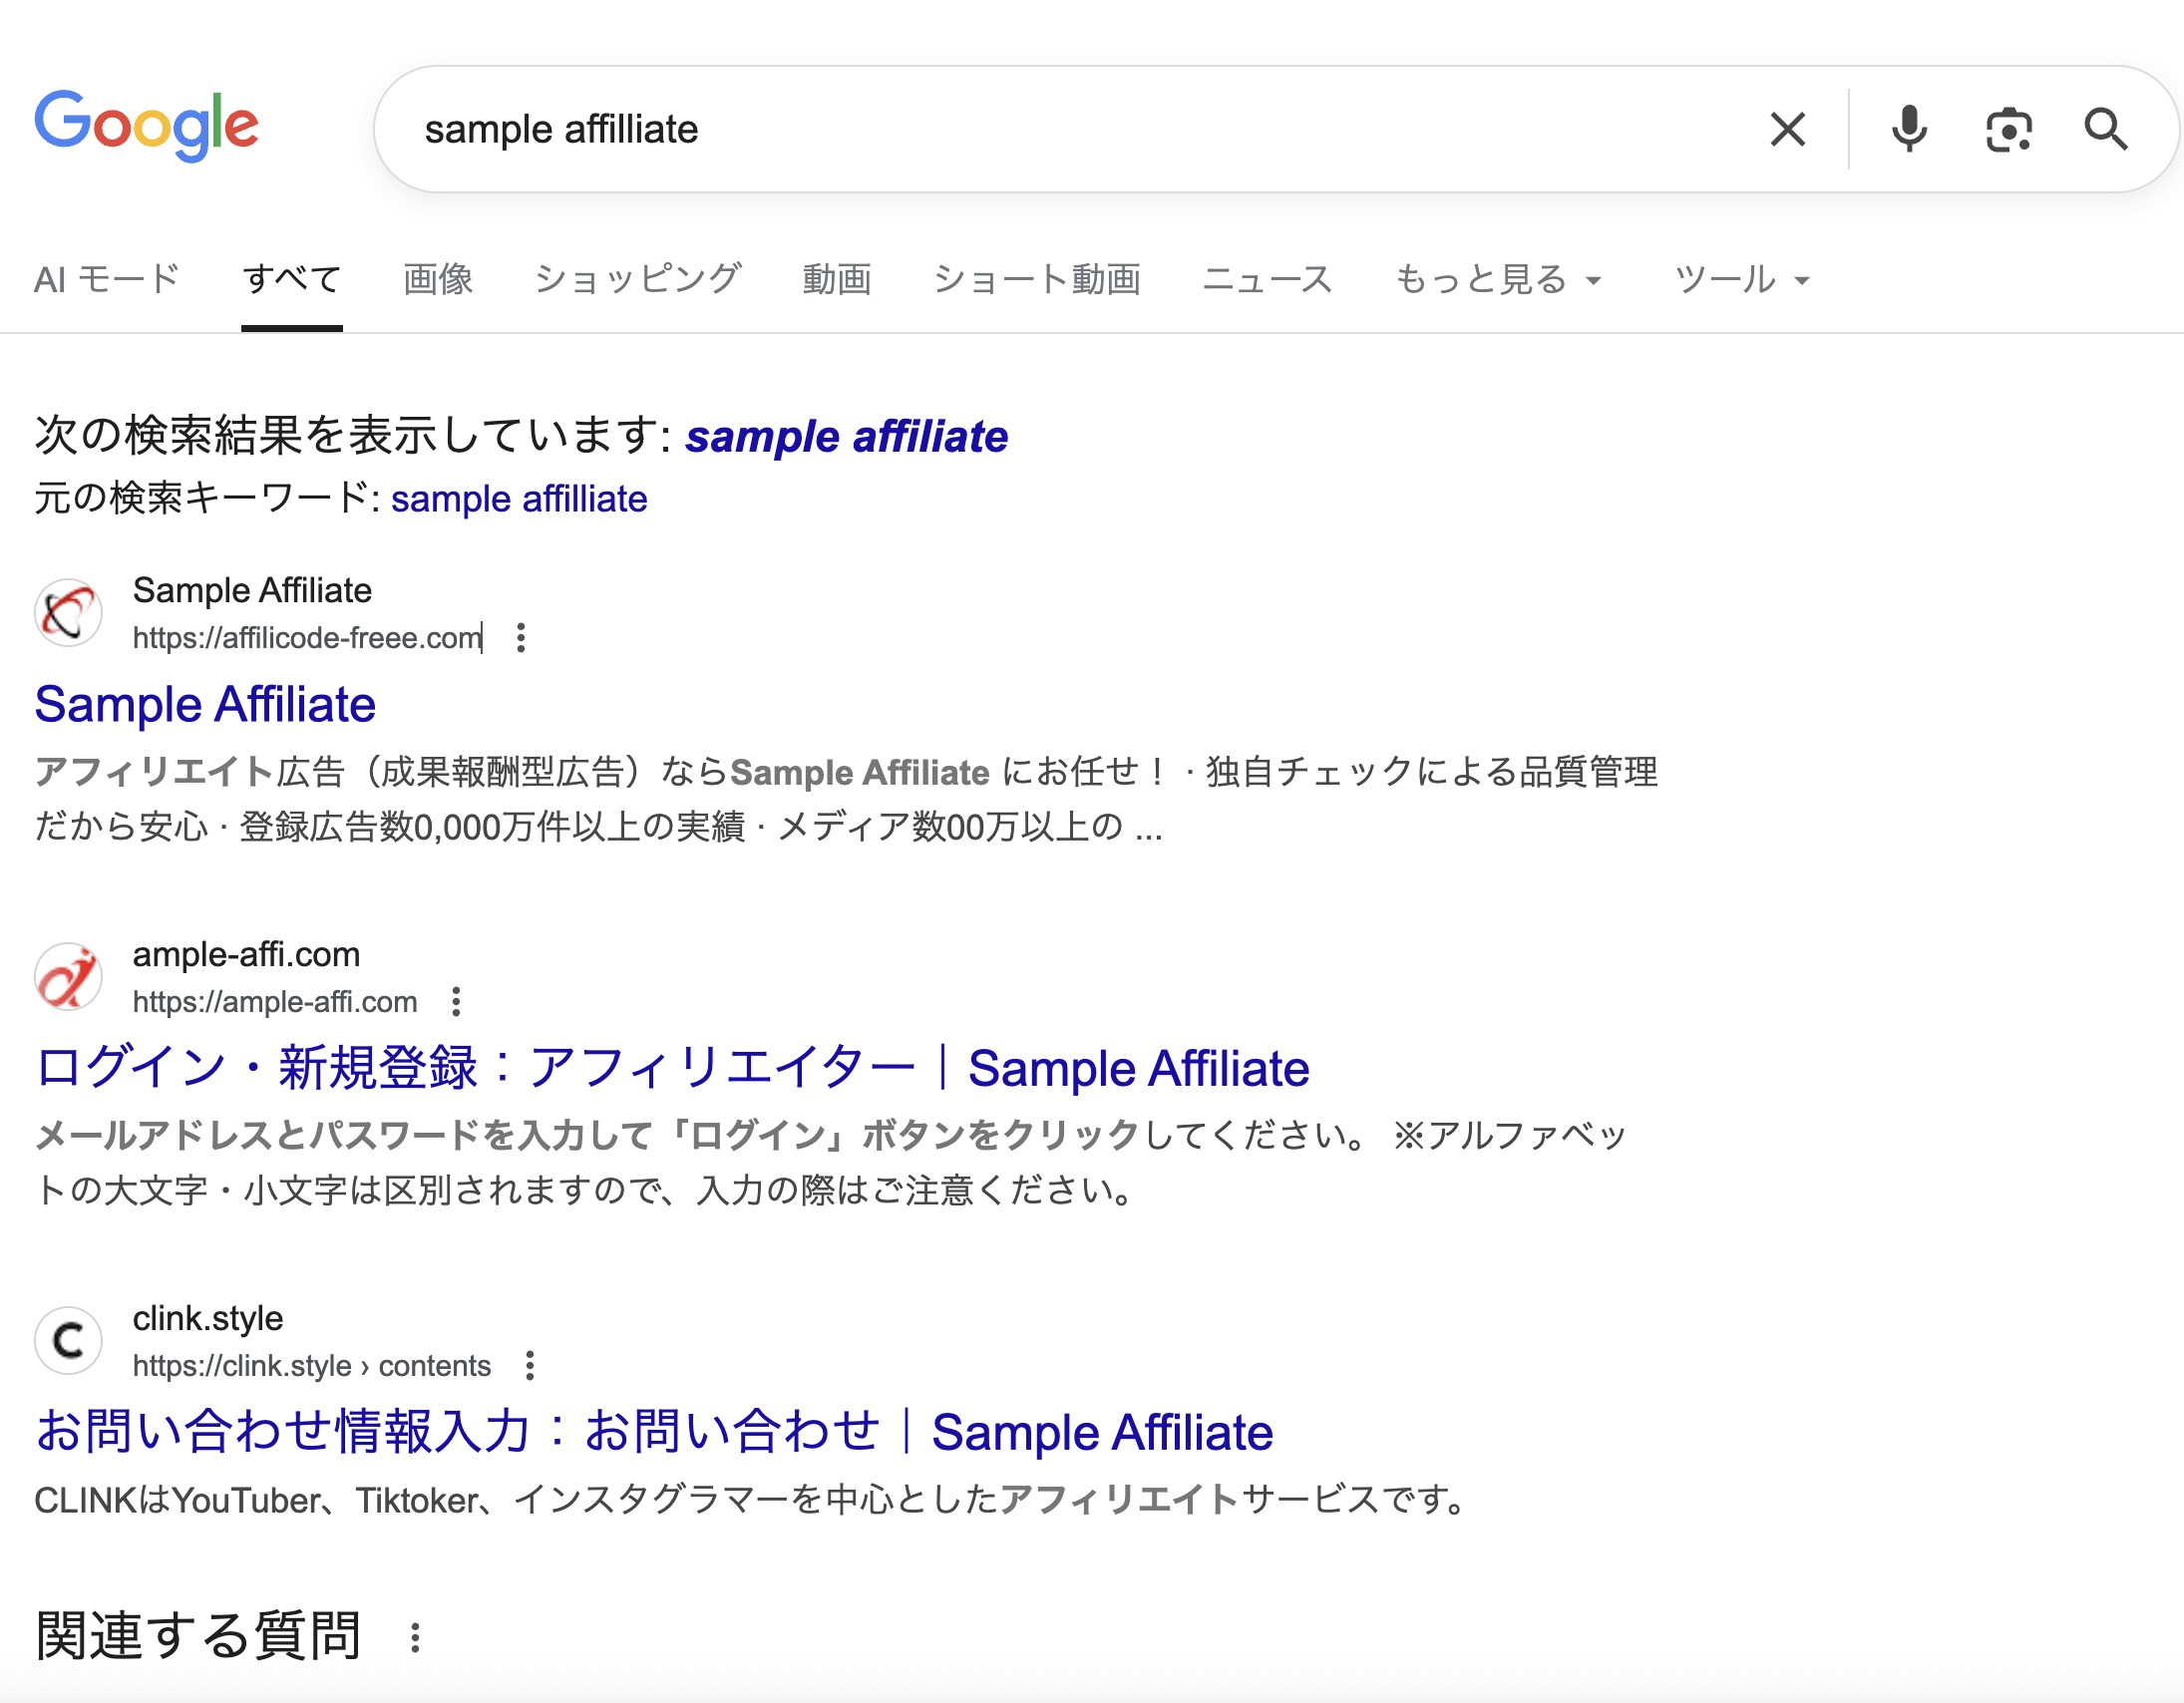Open the Sample Affiliate result title link
Image resolution: width=2184 pixels, height=1703 pixels.
click(x=205, y=705)
